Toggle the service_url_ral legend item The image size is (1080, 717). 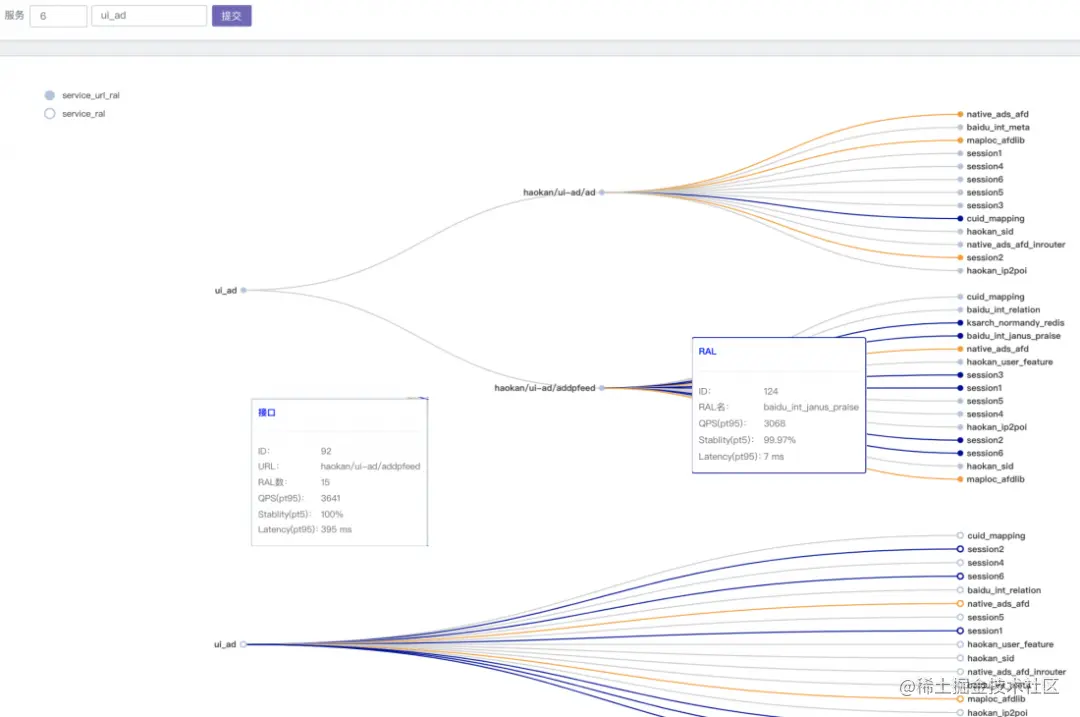pyautogui.click(x=82, y=95)
